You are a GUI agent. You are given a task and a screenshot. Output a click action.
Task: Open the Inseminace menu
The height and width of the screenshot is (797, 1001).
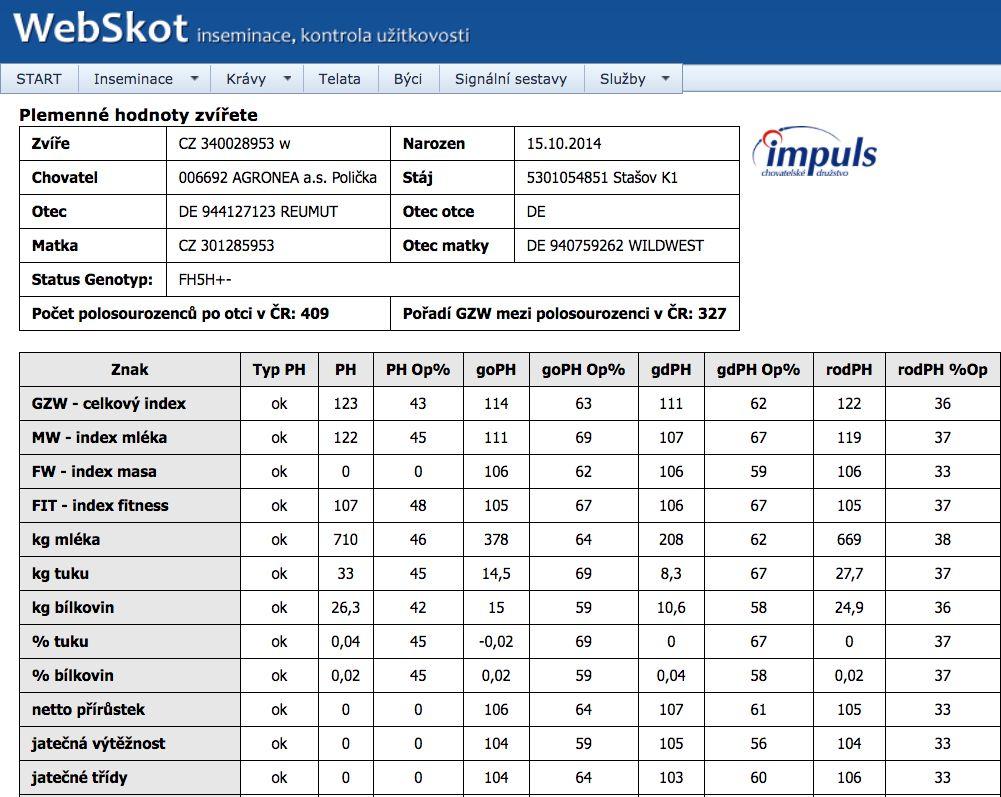click(x=133, y=79)
